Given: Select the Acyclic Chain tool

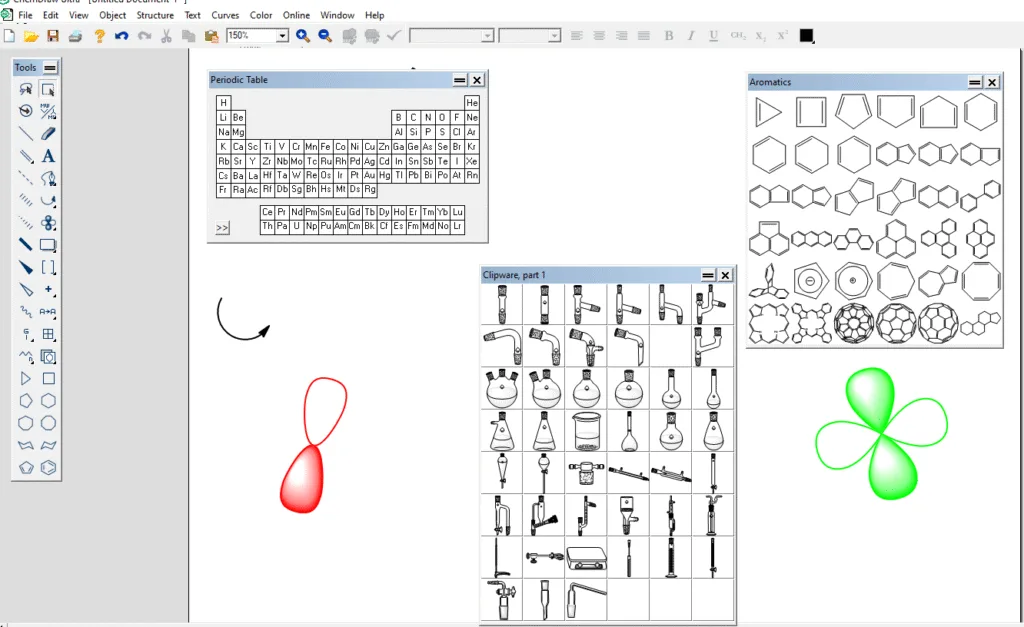Looking at the screenshot, I should pyautogui.click(x=25, y=356).
